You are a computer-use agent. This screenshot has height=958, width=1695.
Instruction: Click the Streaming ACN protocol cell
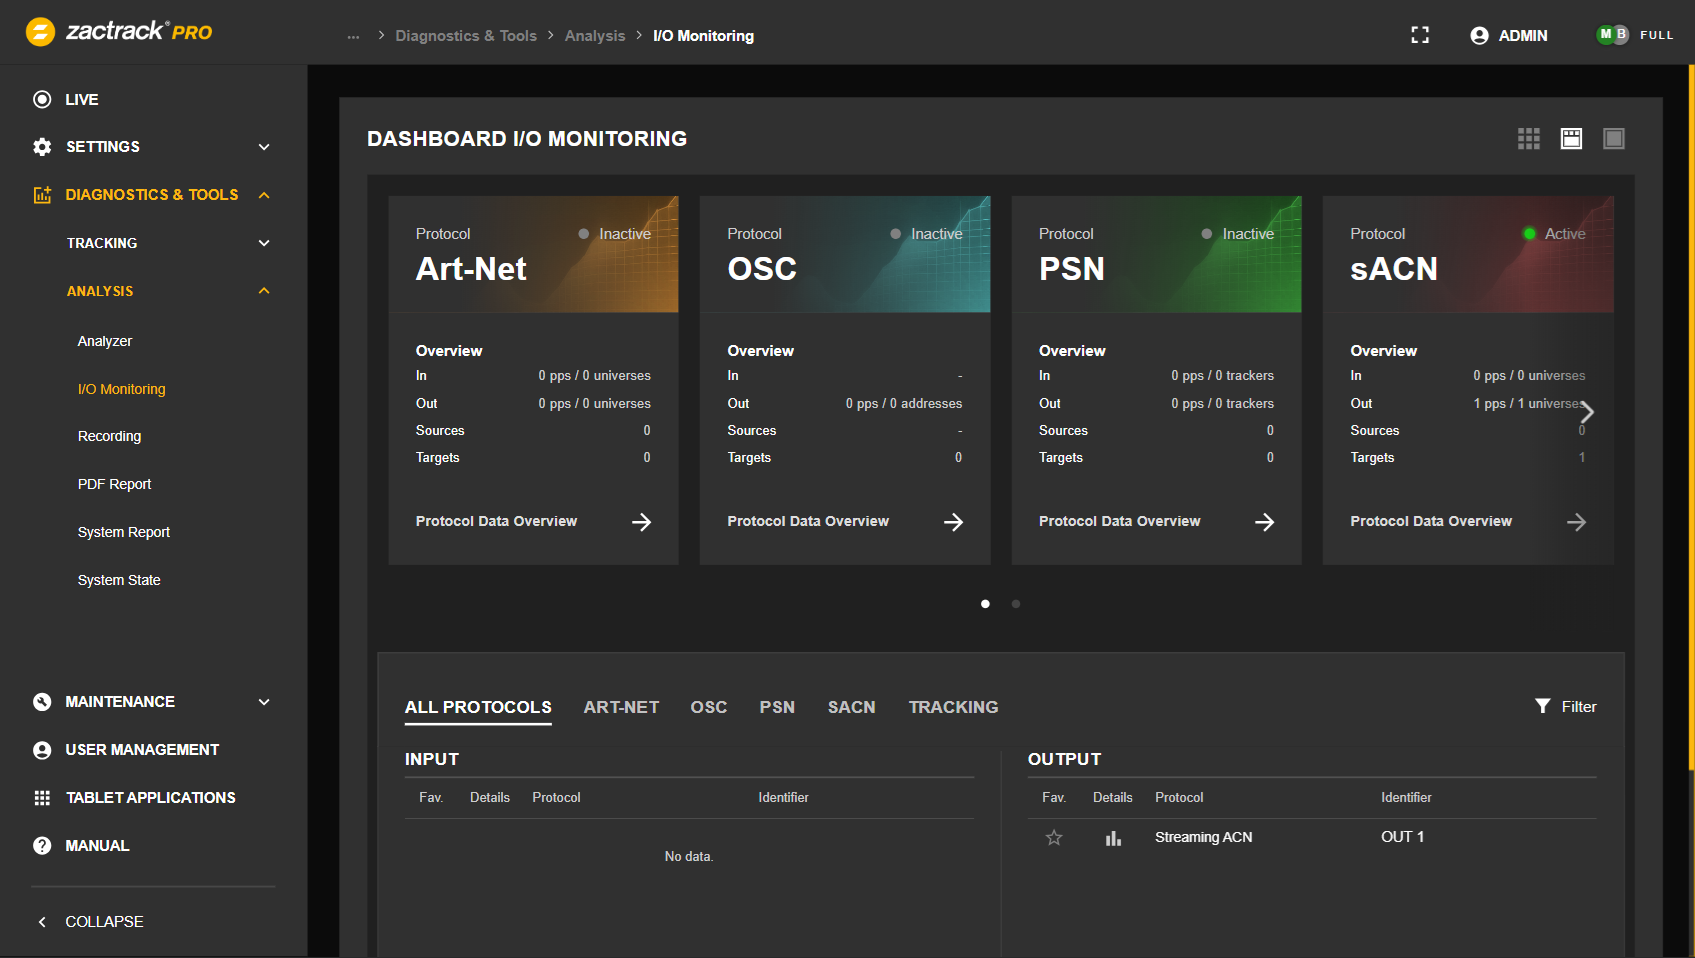point(1203,837)
